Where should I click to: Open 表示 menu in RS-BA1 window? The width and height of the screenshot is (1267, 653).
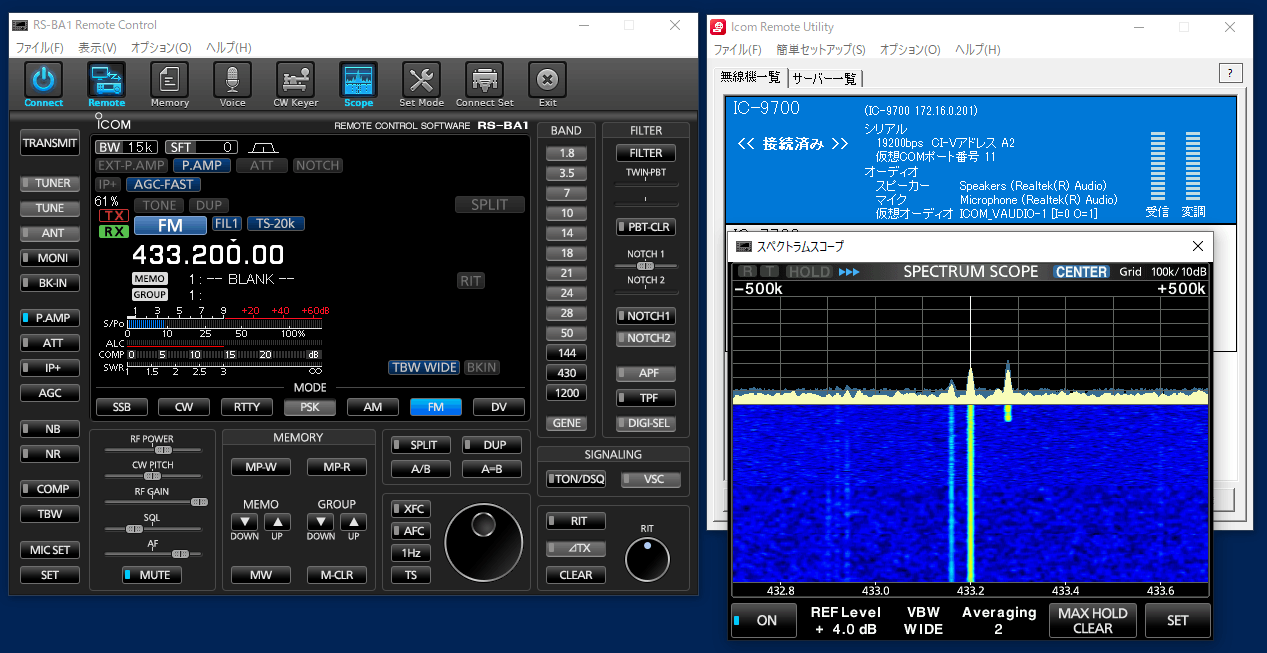pos(97,48)
